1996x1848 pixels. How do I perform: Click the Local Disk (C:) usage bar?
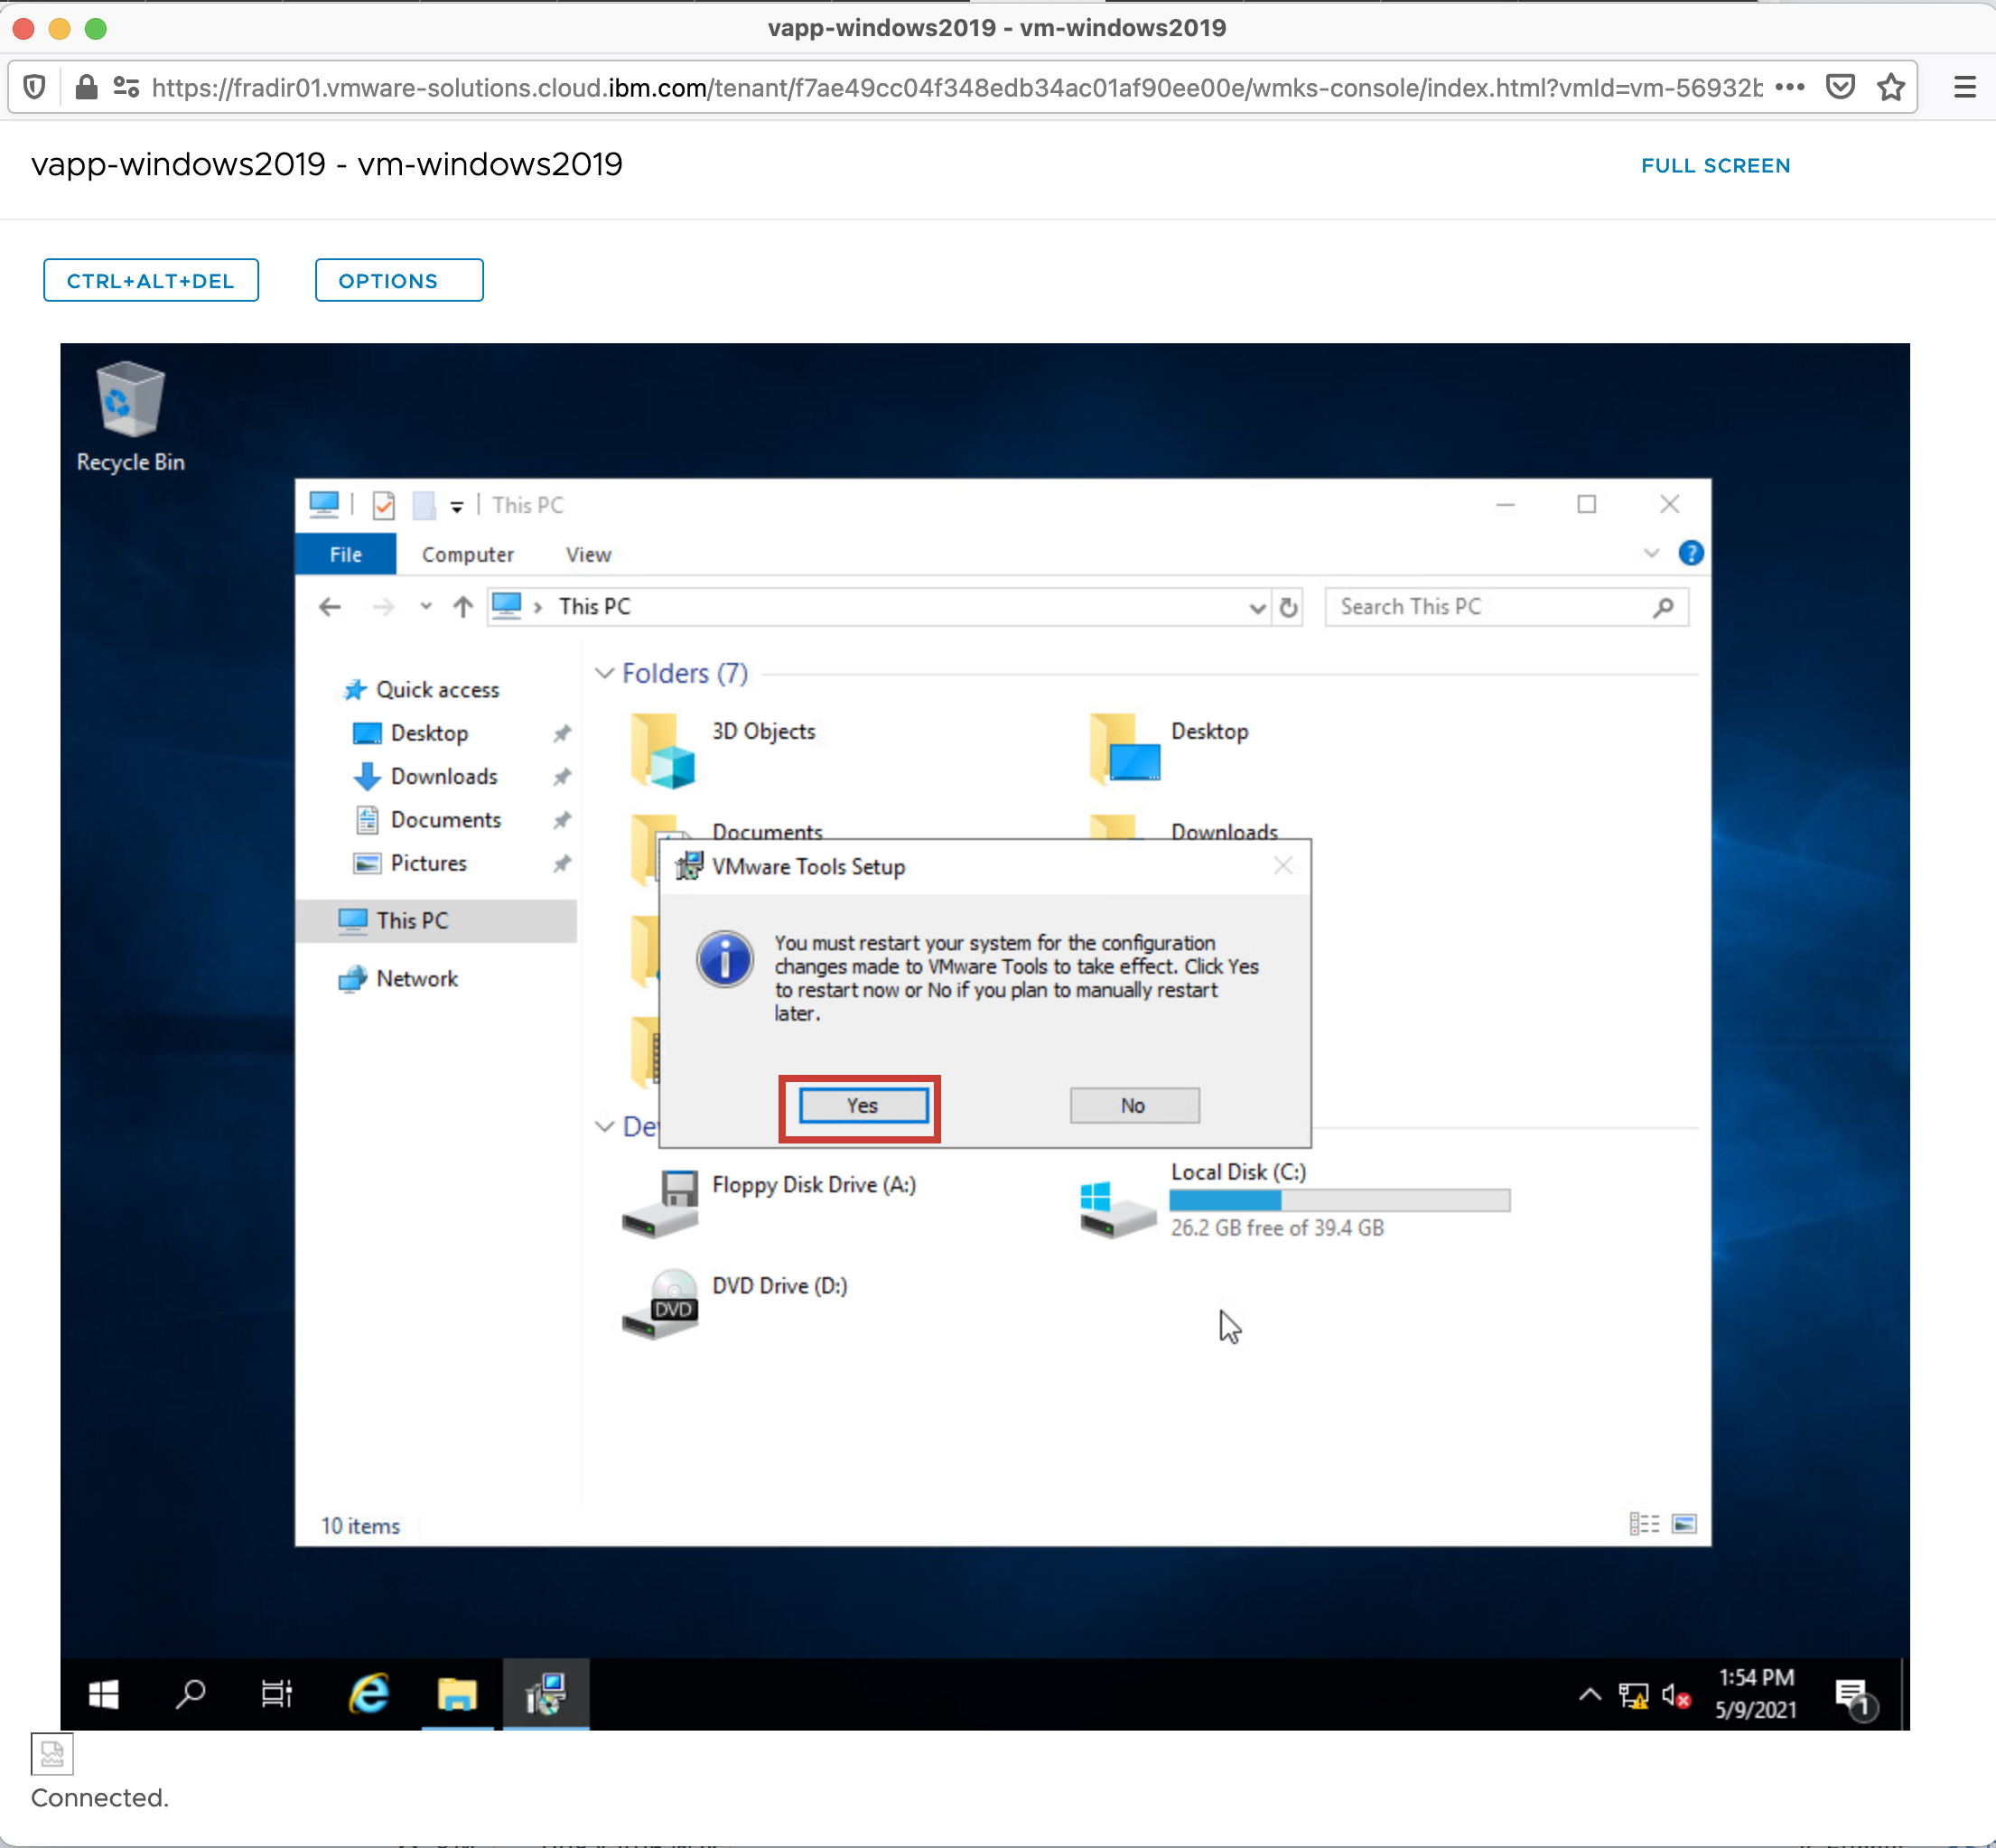(1339, 1200)
